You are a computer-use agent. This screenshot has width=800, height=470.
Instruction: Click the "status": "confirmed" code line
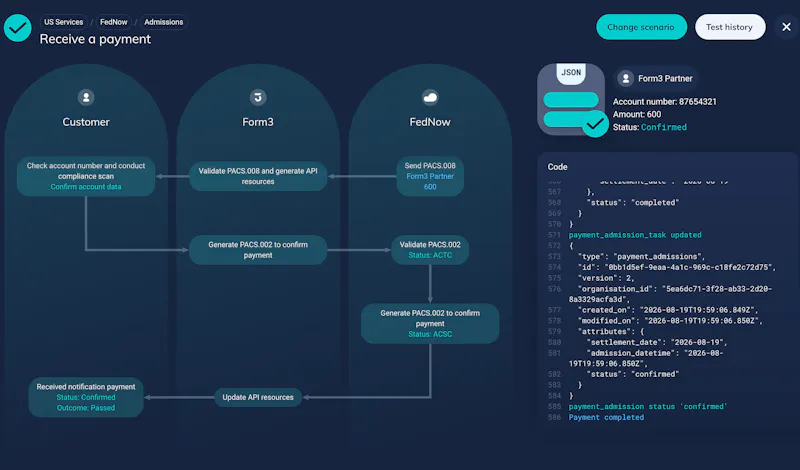point(633,374)
